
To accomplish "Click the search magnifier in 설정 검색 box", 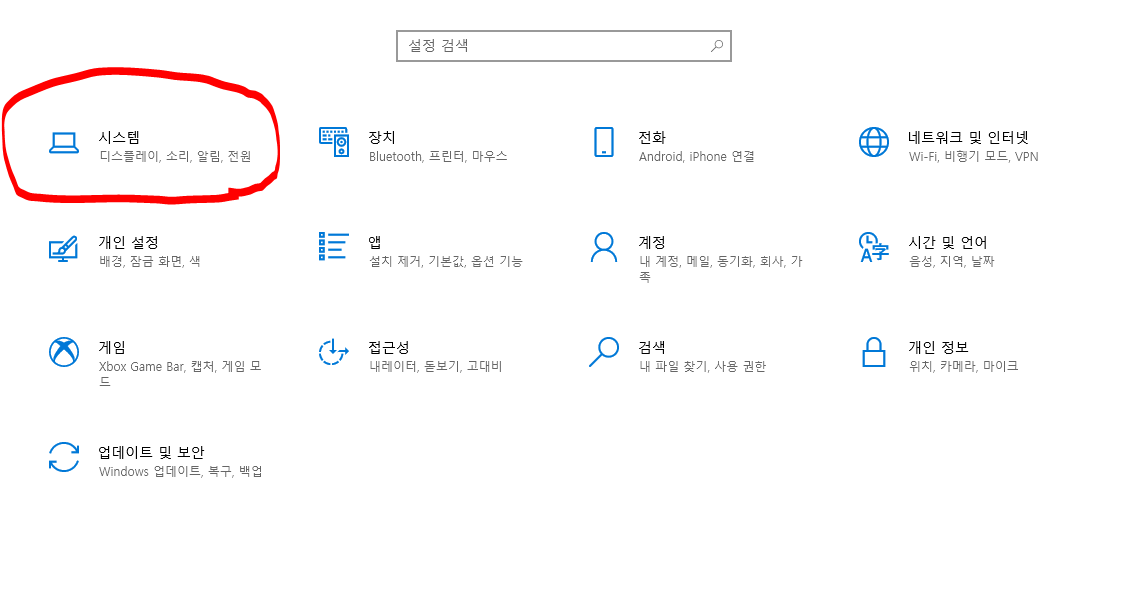I will click(717, 46).
